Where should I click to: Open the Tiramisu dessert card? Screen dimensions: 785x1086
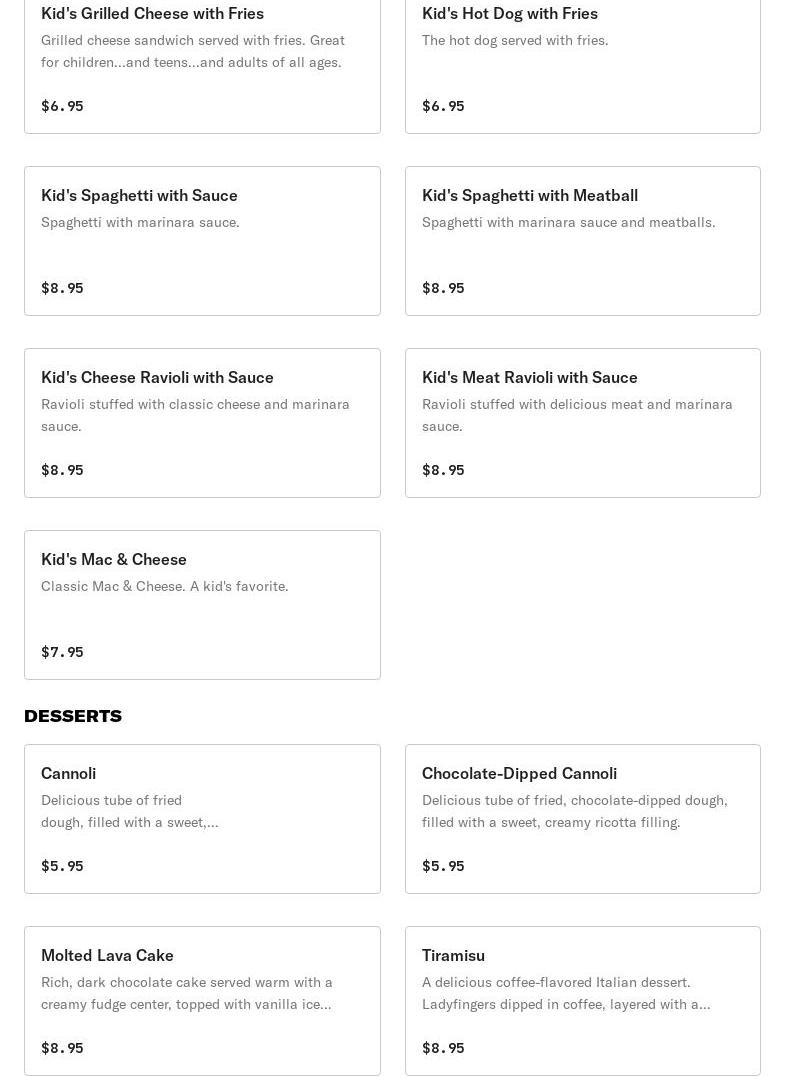pos(583,1001)
